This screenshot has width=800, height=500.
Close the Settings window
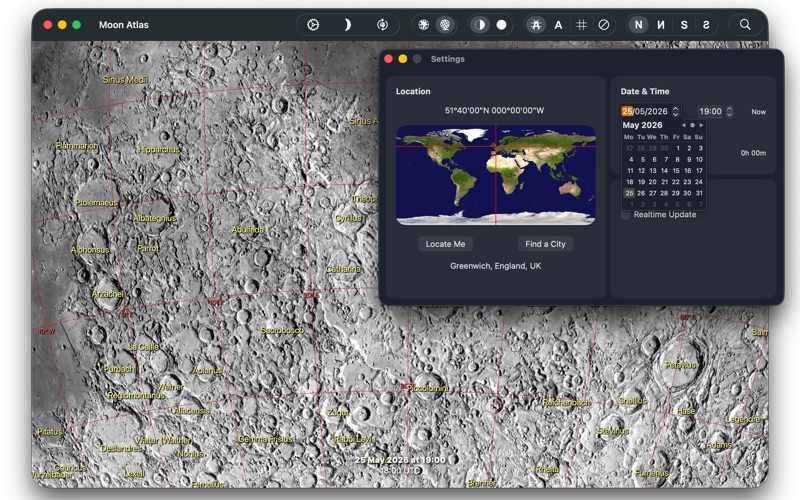388,59
